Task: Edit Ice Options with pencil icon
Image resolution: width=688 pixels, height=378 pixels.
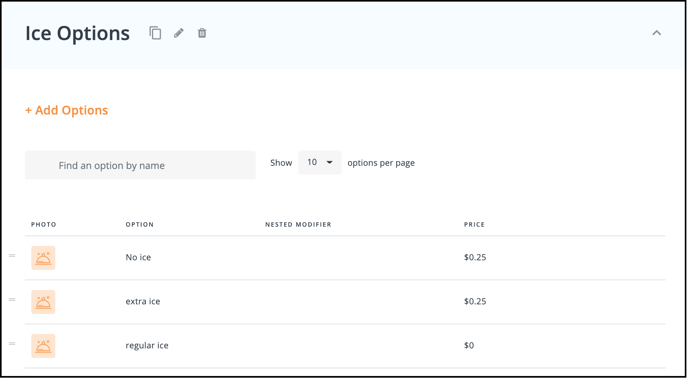Action: pos(179,33)
